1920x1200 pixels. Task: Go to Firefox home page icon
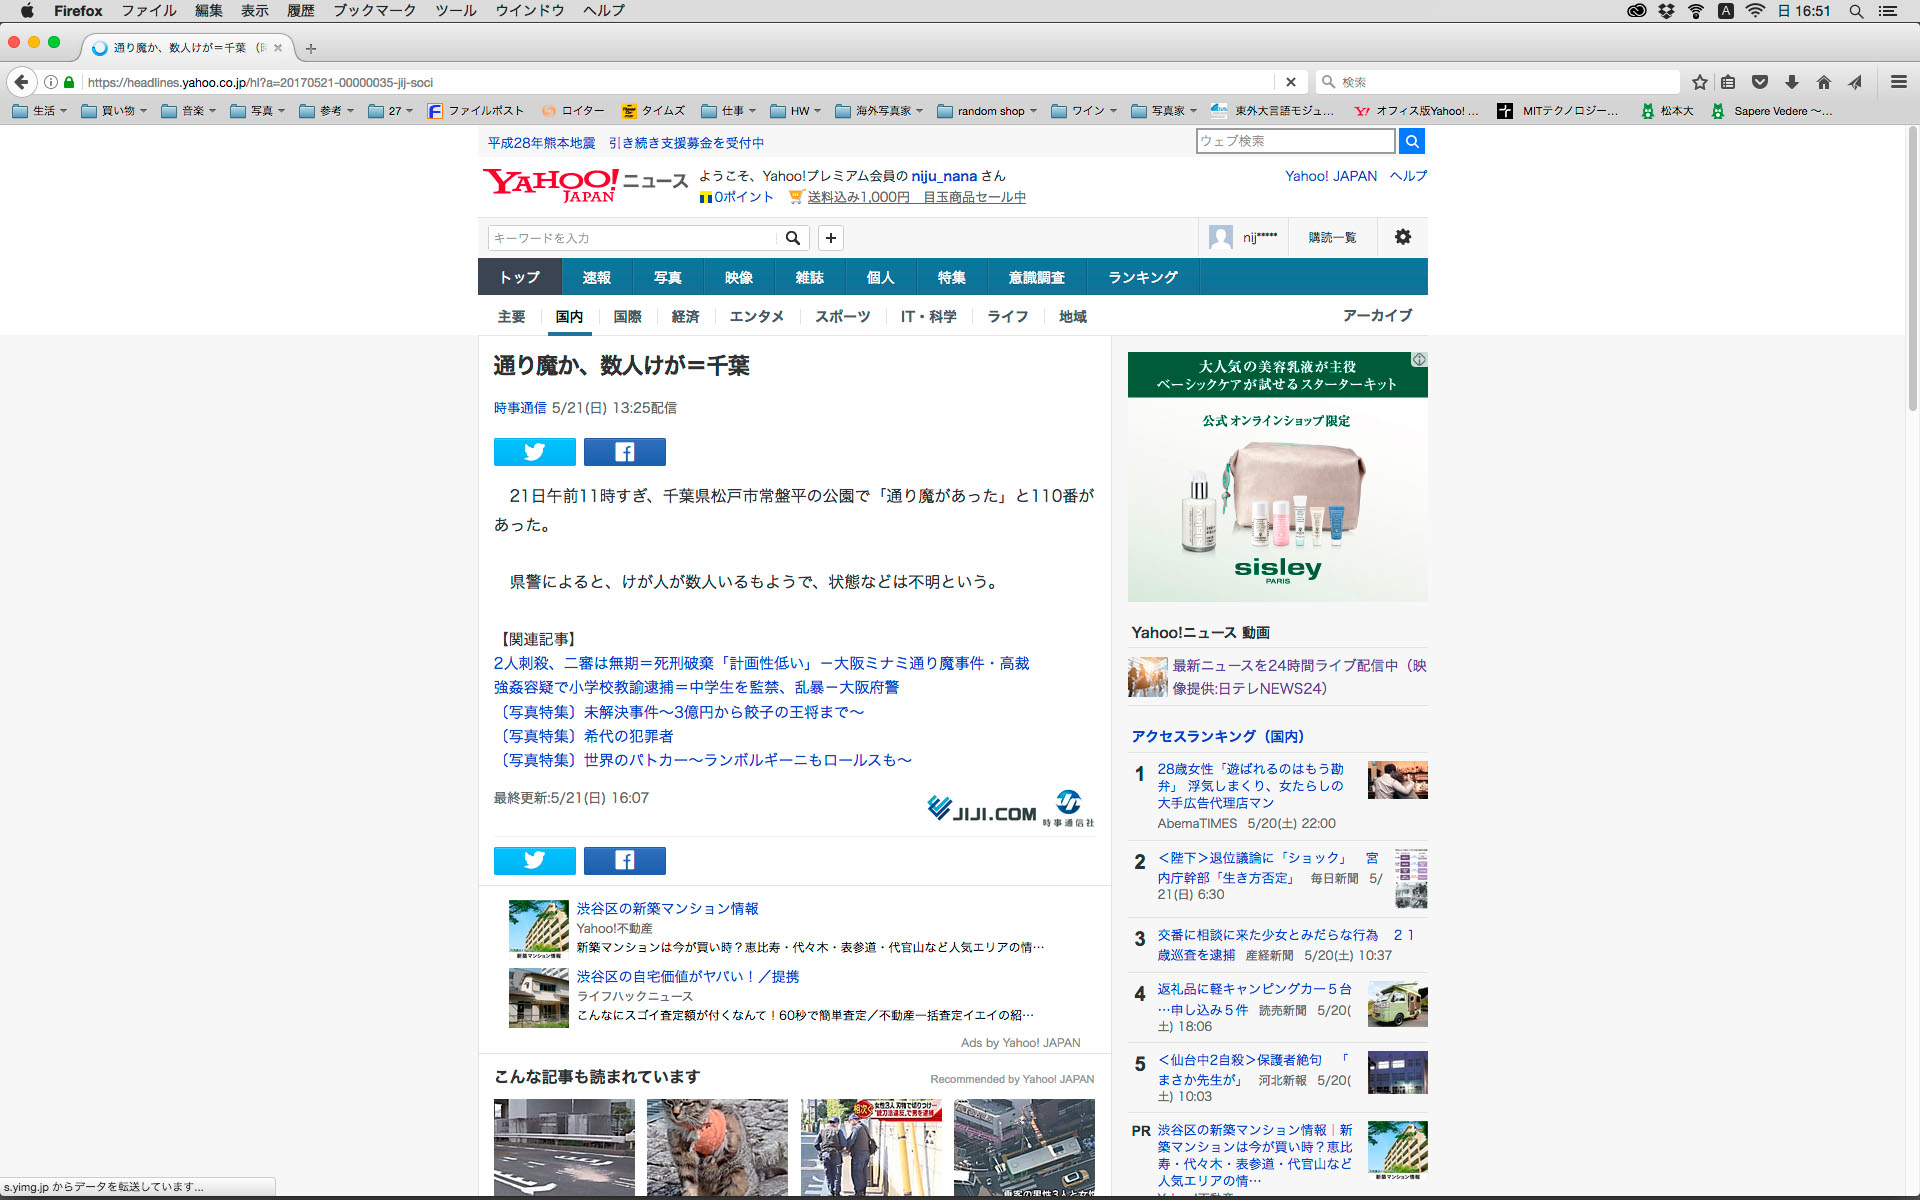(x=1823, y=82)
